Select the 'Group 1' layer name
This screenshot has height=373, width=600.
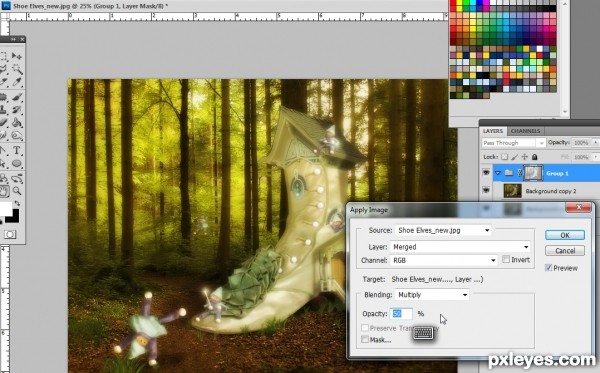click(x=557, y=173)
